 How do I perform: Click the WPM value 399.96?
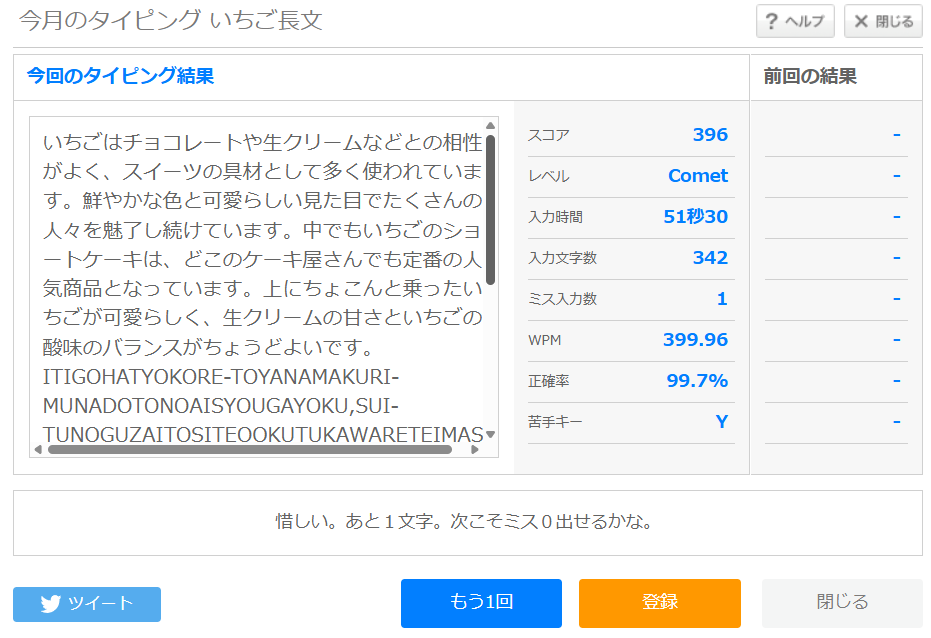click(695, 339)
